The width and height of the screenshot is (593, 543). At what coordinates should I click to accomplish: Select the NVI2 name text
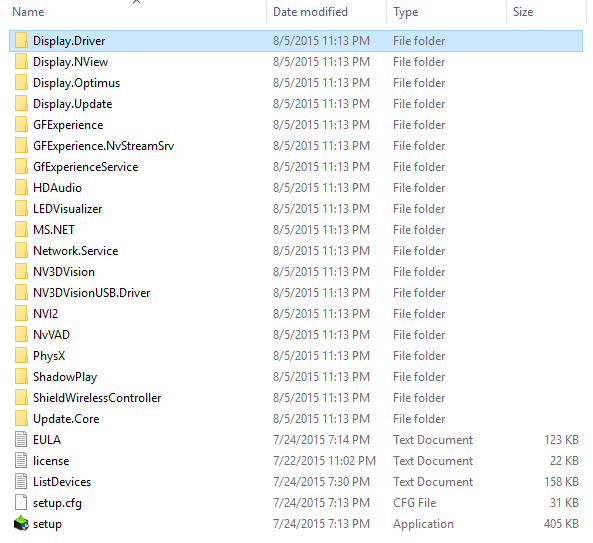pos(45,313)
